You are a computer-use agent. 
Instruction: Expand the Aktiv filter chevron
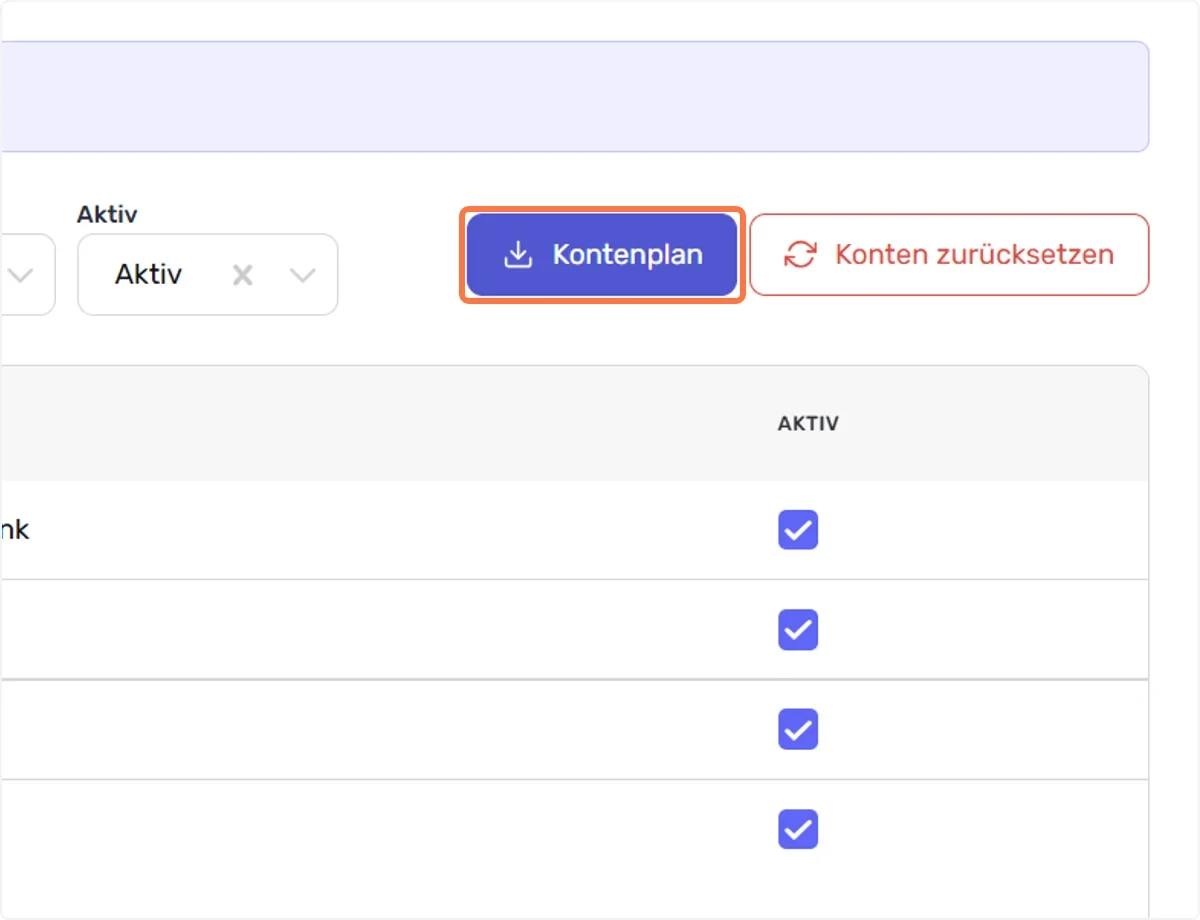click(302, 275)
